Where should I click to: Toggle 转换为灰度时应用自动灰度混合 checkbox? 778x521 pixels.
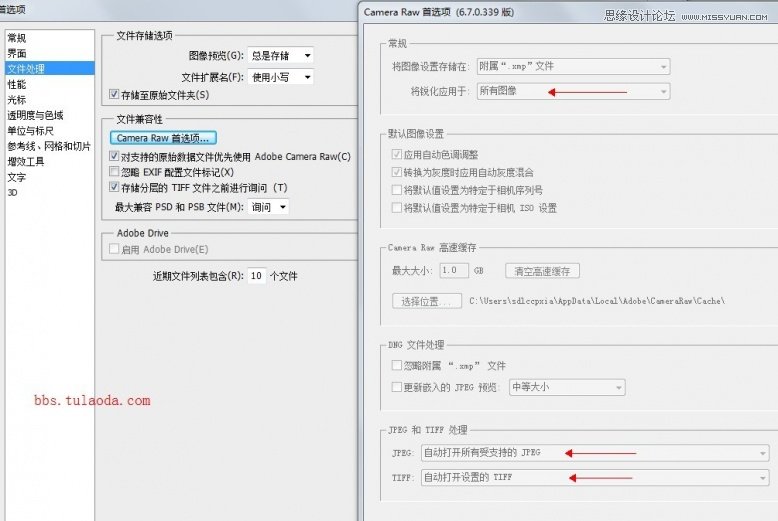click(x=396, y=172)
